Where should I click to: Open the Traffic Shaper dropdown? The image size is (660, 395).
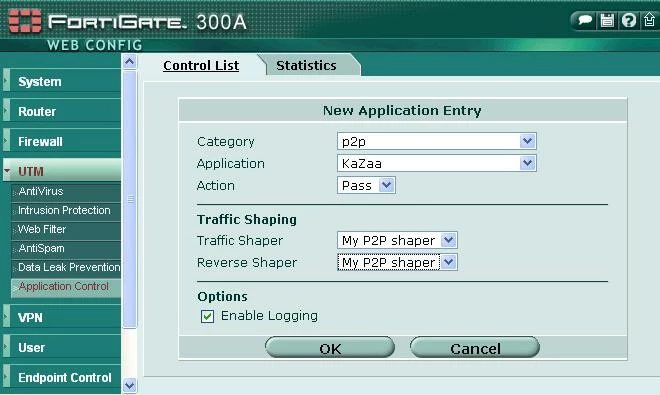tap(397, 240)
